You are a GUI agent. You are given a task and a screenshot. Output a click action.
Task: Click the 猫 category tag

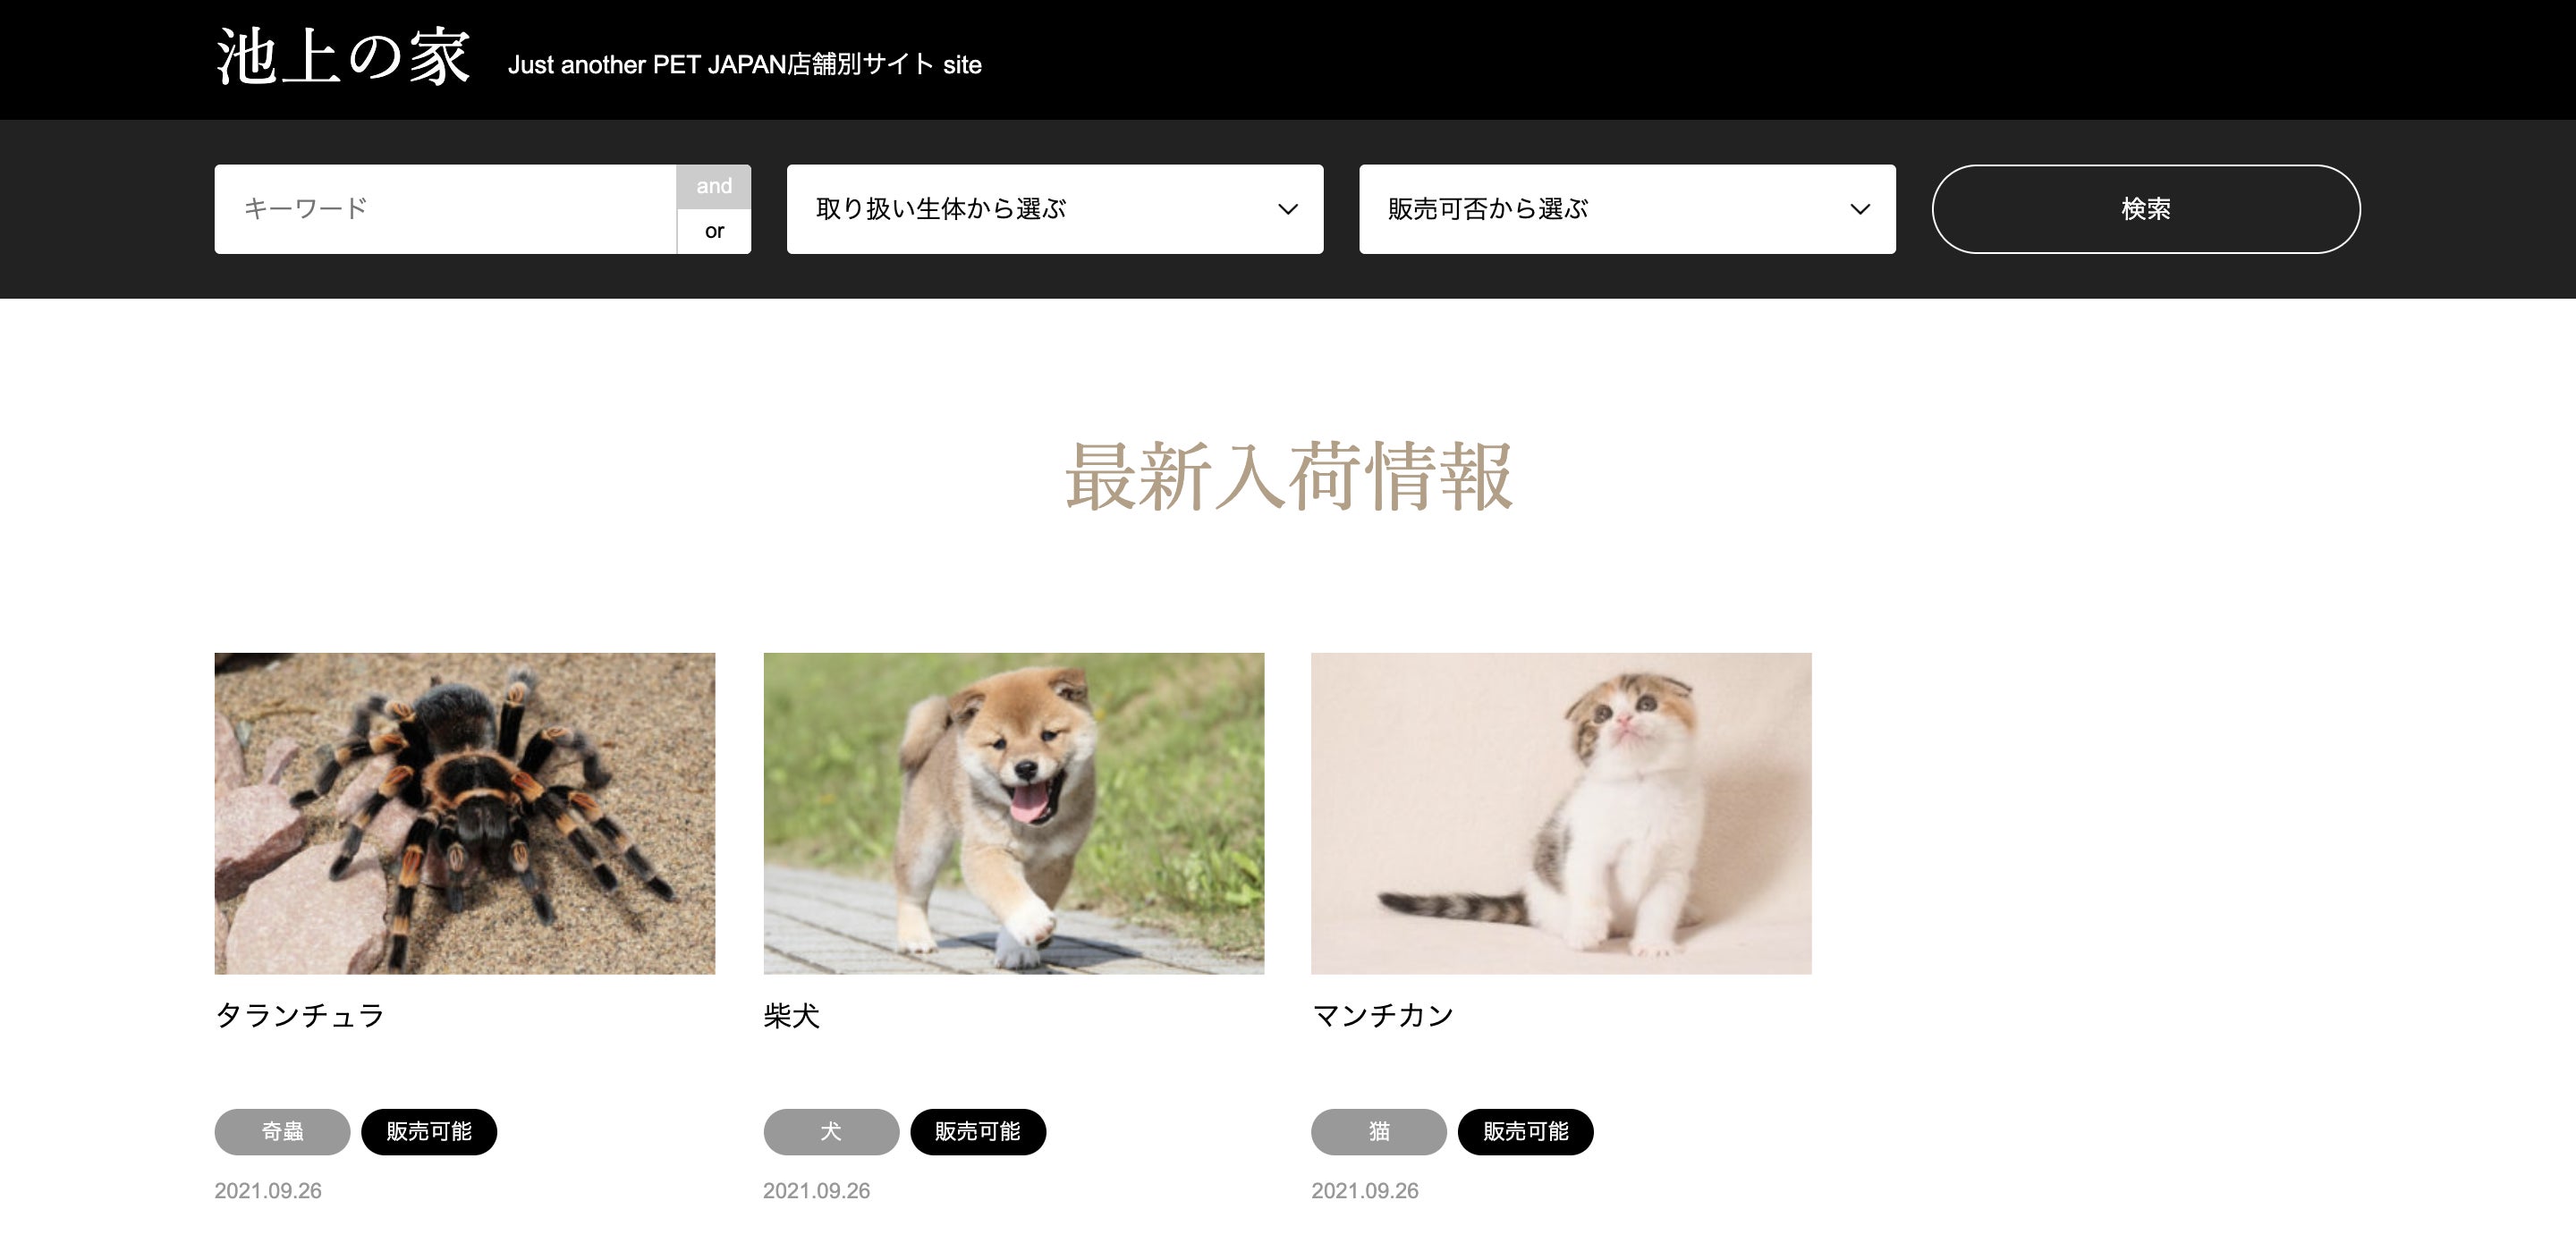[x=1379, y=1132]
